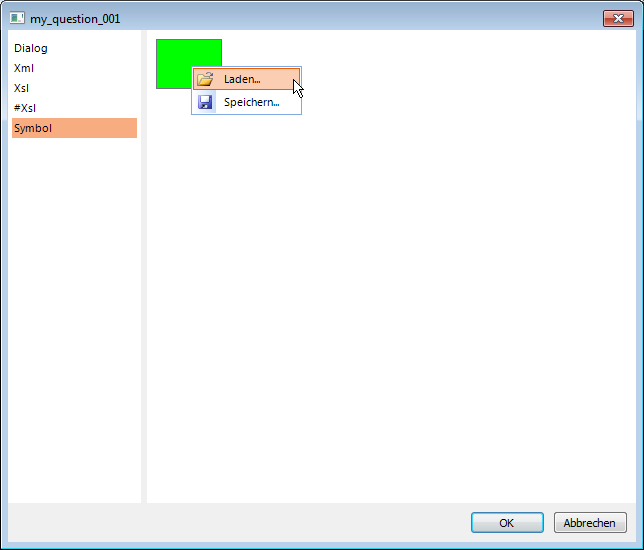
Task: Click the open-folder icon beside Laden
Action: 205,79
